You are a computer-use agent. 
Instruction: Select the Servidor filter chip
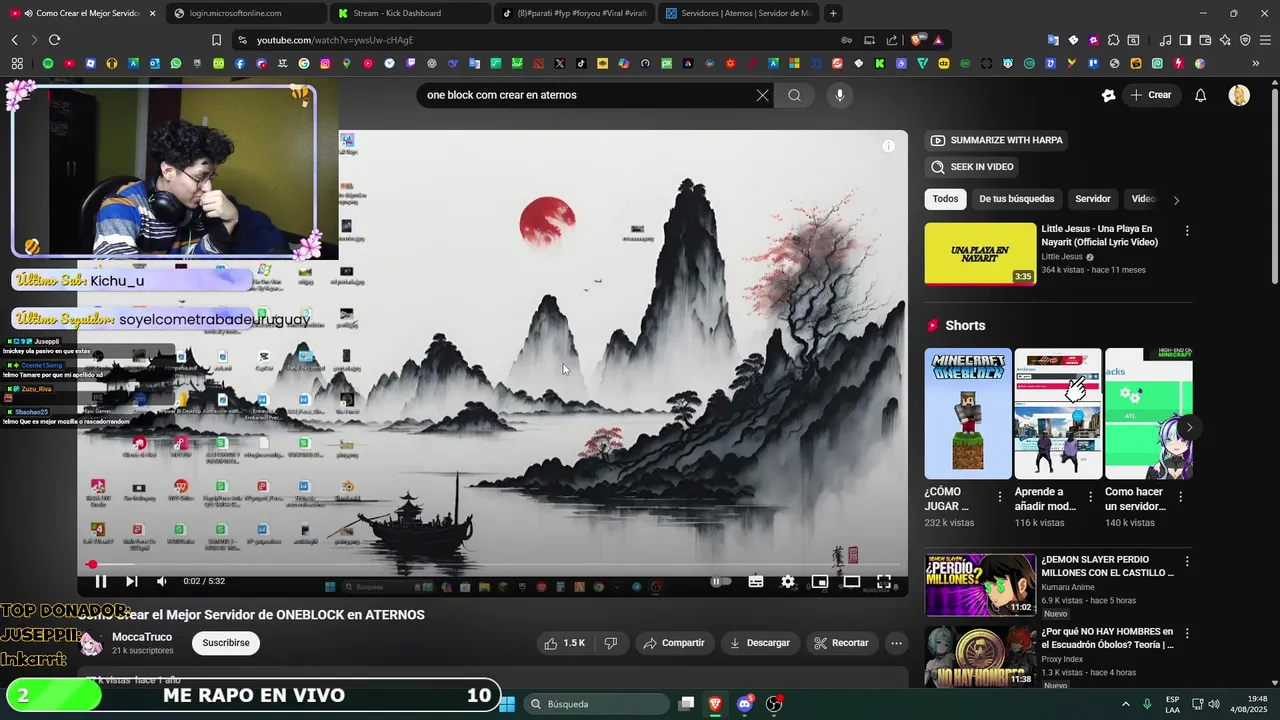(x=1093, y=199)
